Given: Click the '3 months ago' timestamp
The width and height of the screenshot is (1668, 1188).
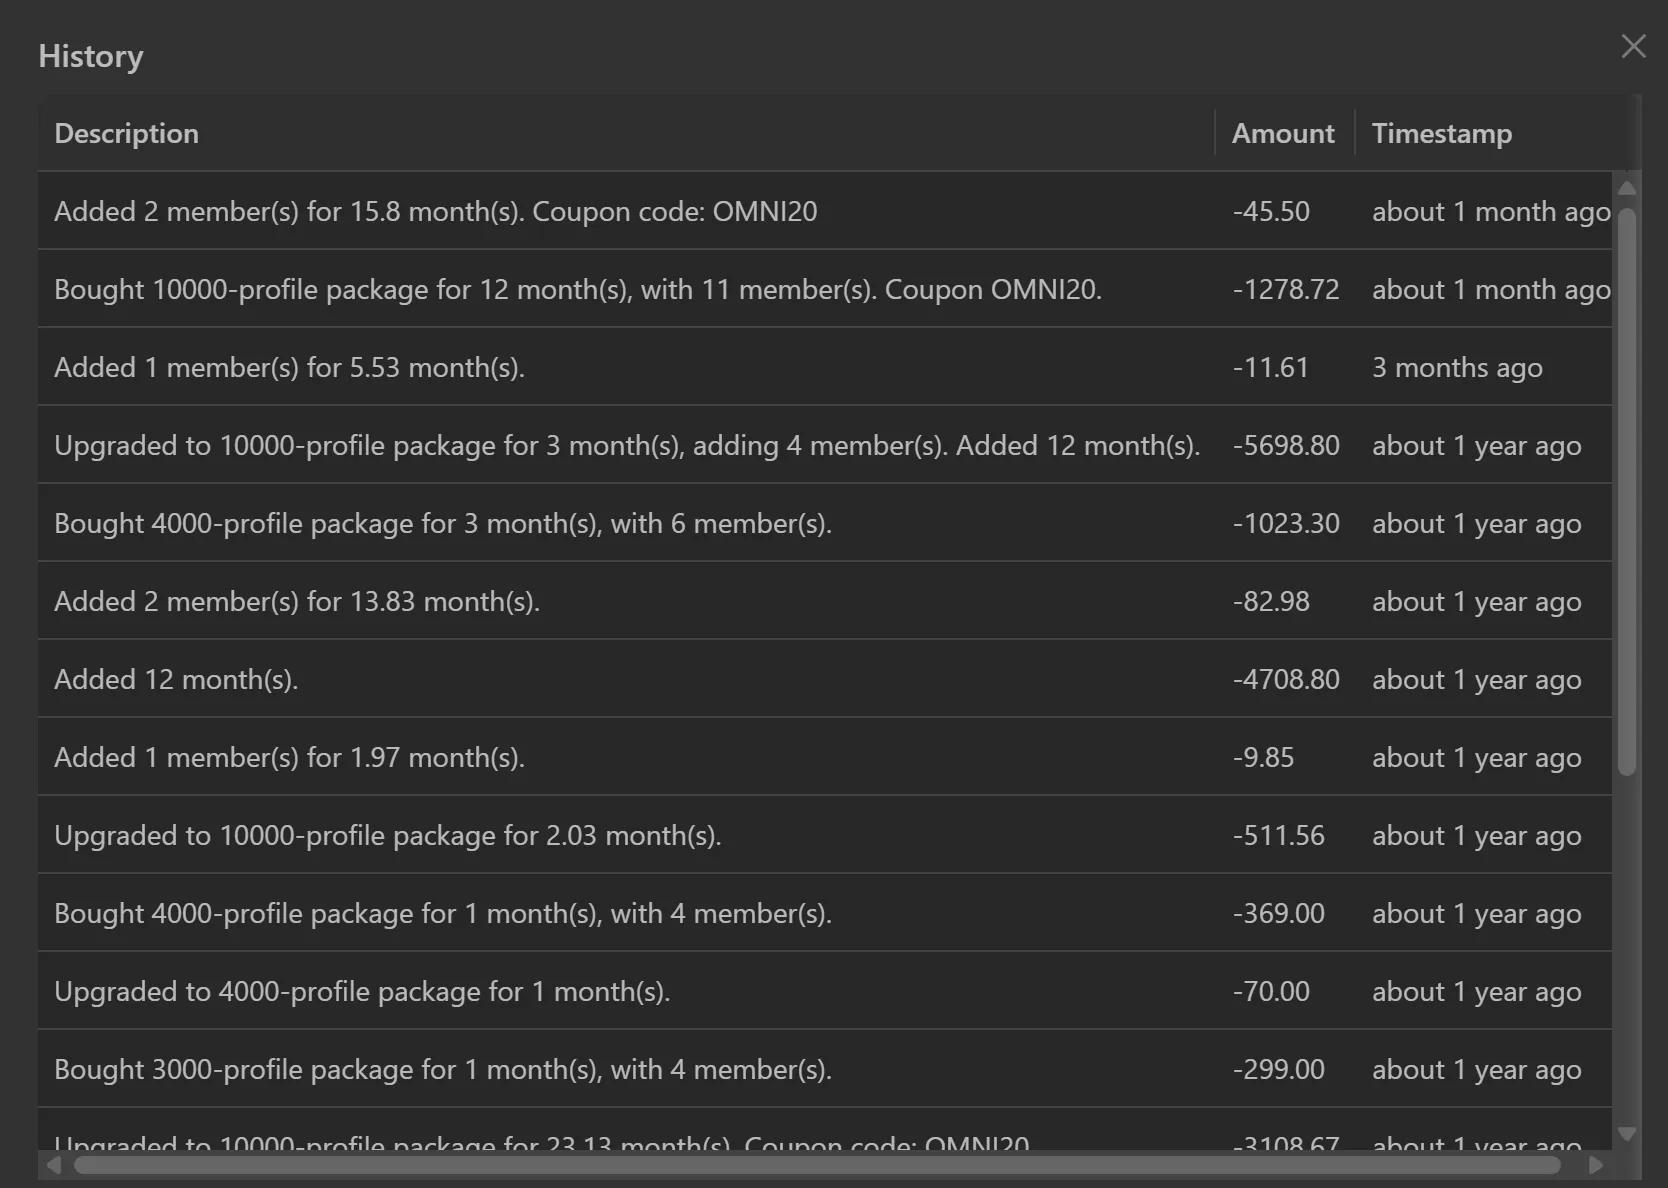Looking at the screenshot, I should [x=1457, y=367].
